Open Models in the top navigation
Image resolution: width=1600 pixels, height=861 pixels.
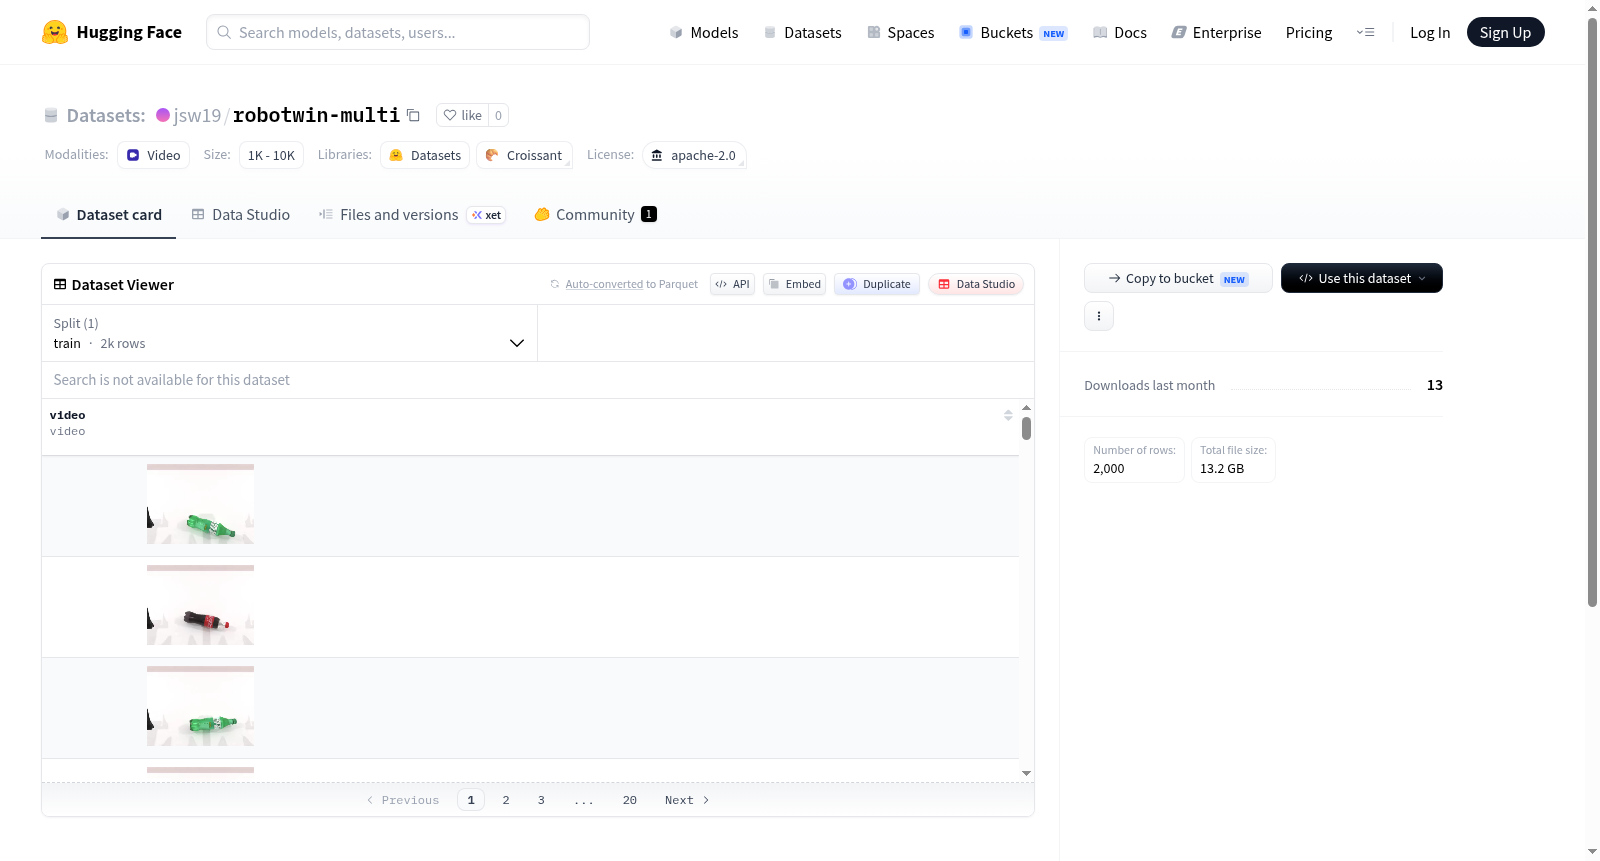click(704, 32)
